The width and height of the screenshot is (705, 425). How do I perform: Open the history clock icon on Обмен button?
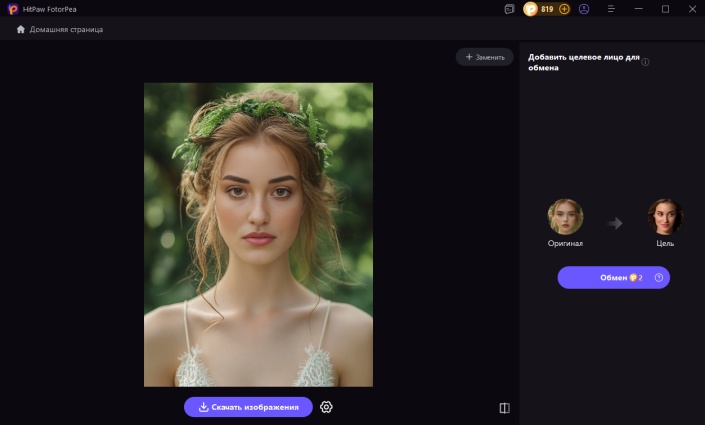coord(659,277)
